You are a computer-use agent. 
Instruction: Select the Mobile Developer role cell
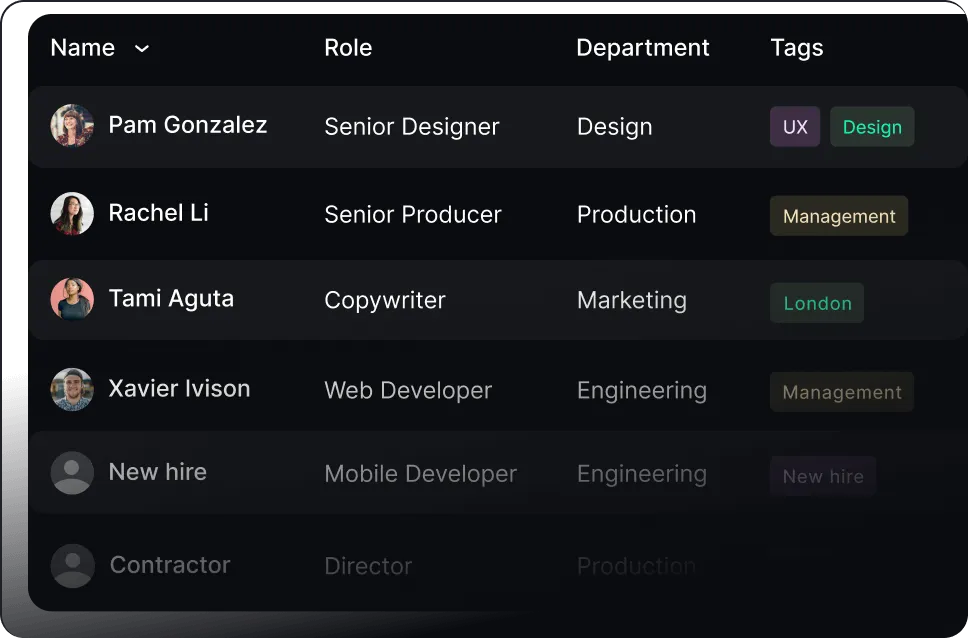click(421, 474)
